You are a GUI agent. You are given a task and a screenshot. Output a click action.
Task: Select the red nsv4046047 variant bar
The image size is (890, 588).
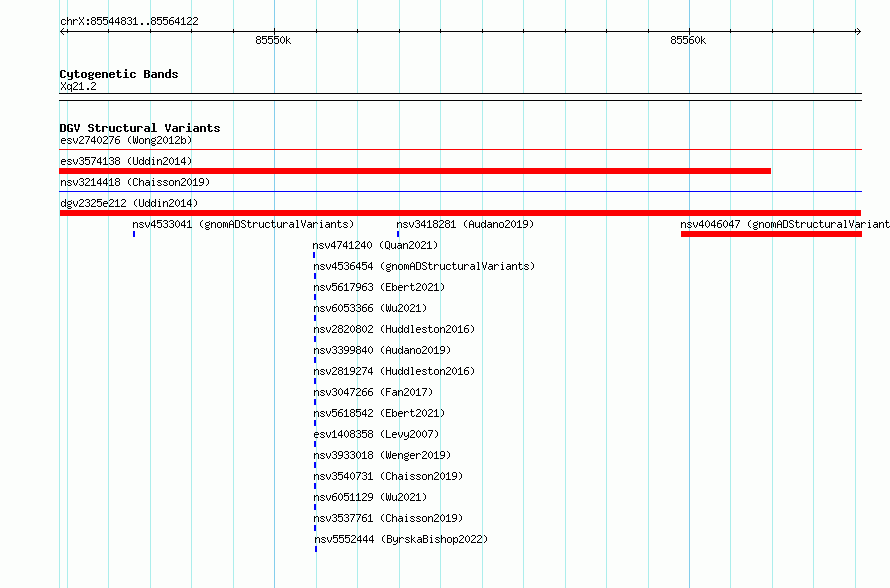coord(771,234)
